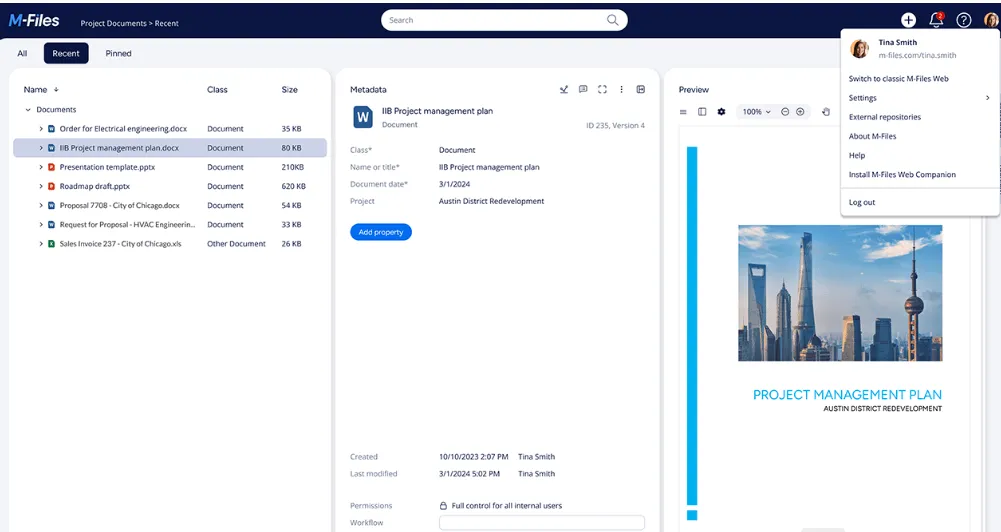This screenshot has height=532, width=1001.
Task: Click the ID 235, Version 4 label
Action: (615, 125)
